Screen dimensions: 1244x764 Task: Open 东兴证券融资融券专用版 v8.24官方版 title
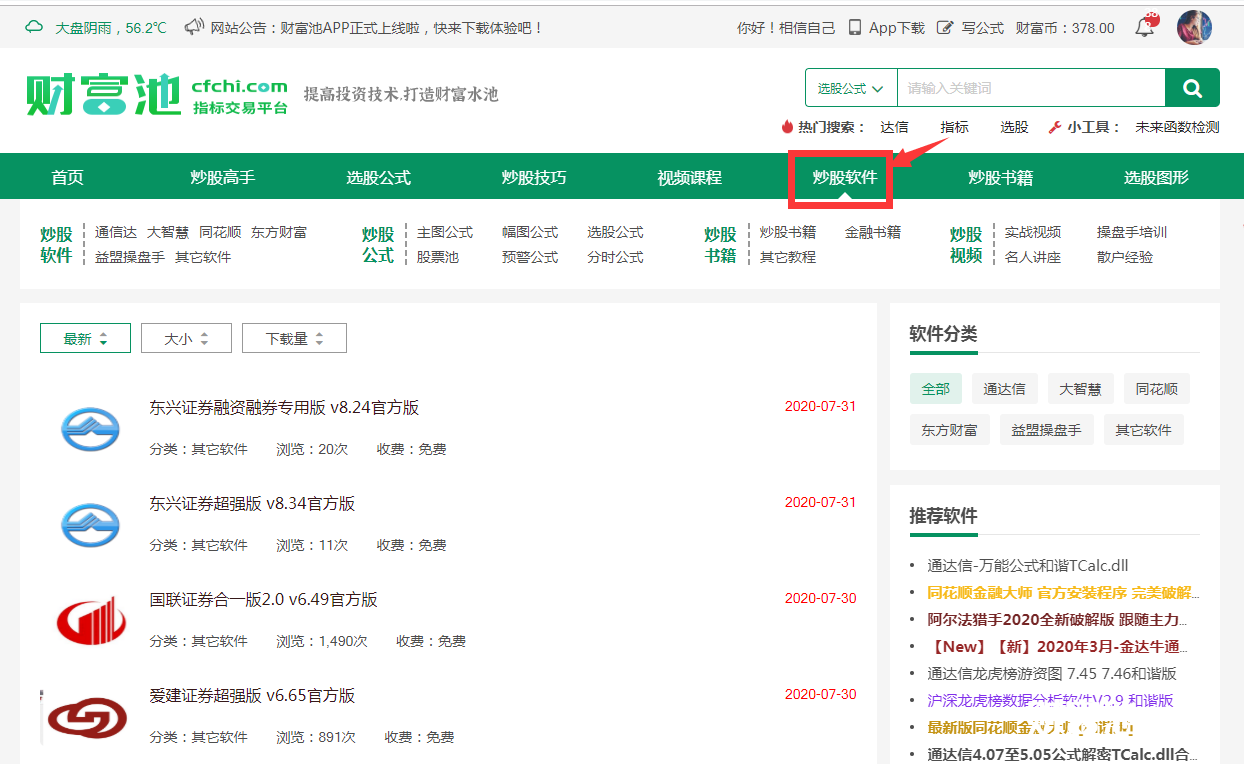click(x=284, y=408)
